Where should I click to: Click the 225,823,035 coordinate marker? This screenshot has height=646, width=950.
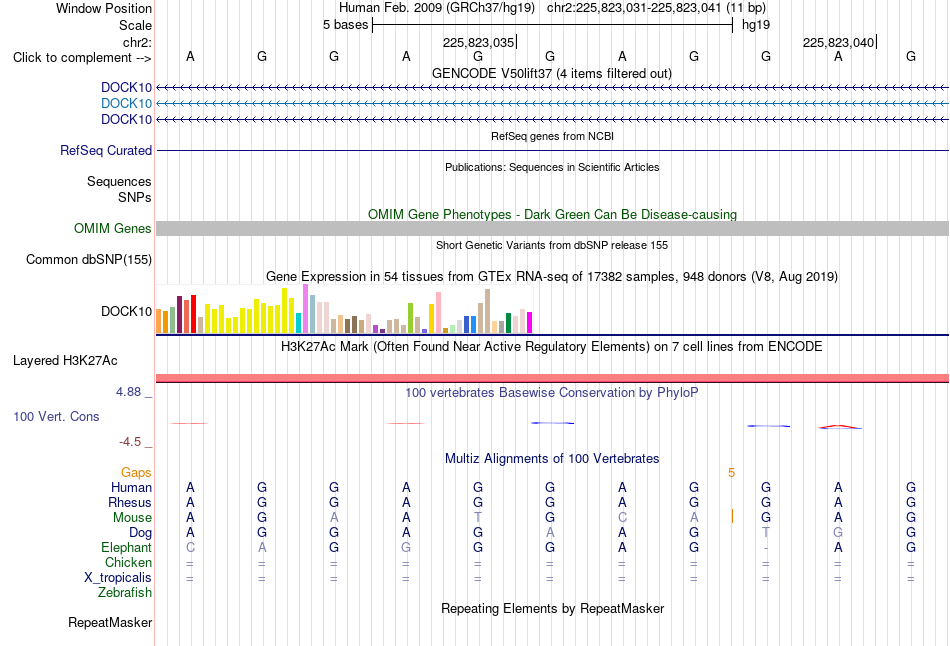coord(479,42)
